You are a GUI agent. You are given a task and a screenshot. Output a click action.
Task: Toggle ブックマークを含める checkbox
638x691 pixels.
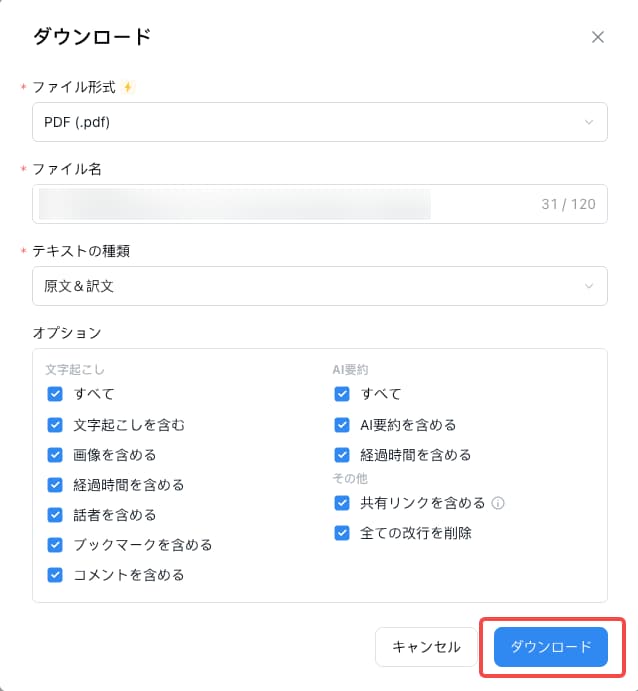coord(55,545)
